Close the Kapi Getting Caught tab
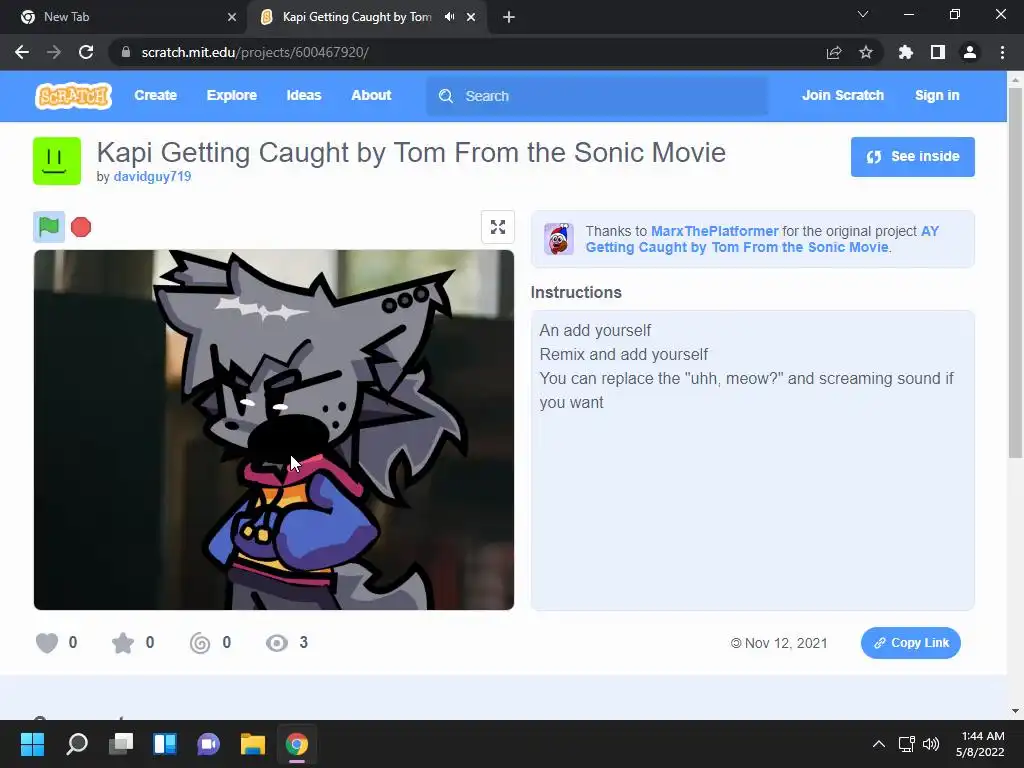 click(x=471, y=17)
